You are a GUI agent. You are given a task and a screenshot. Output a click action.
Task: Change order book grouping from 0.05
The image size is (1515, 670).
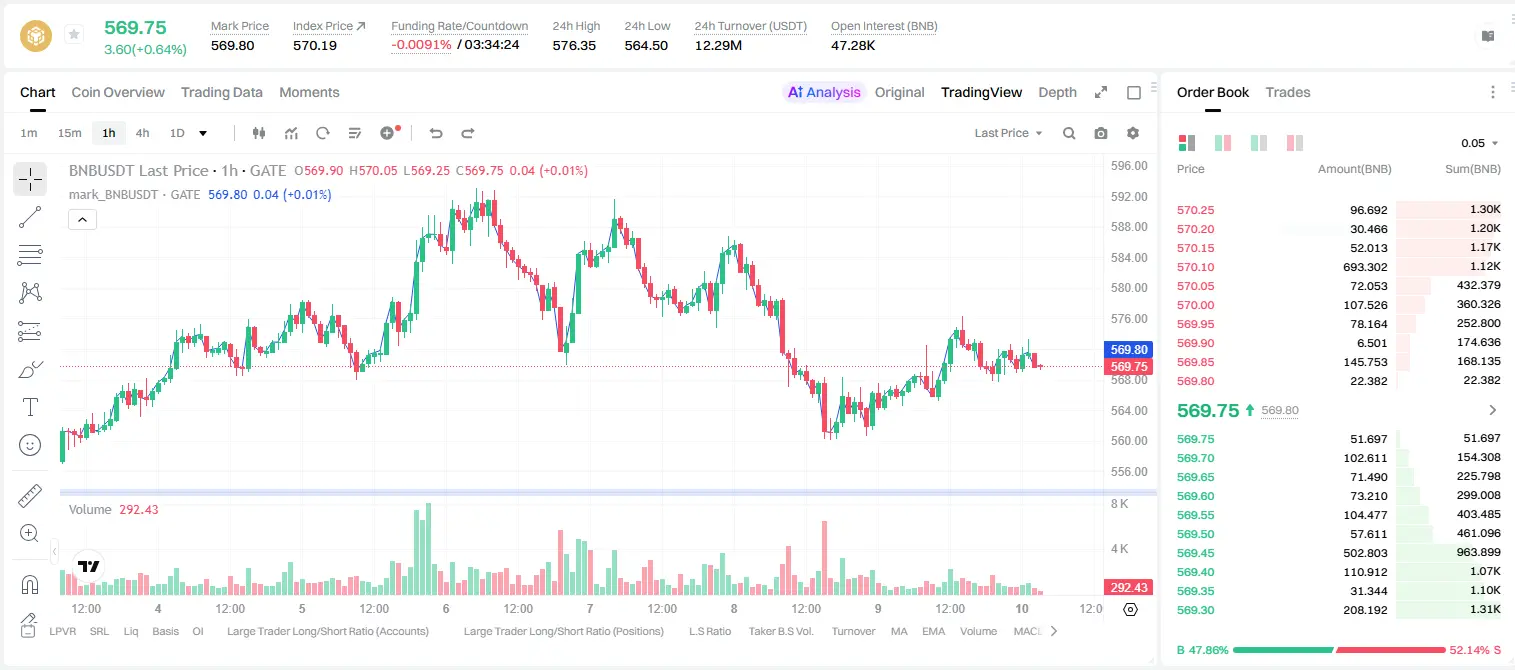coord(1480,143)
